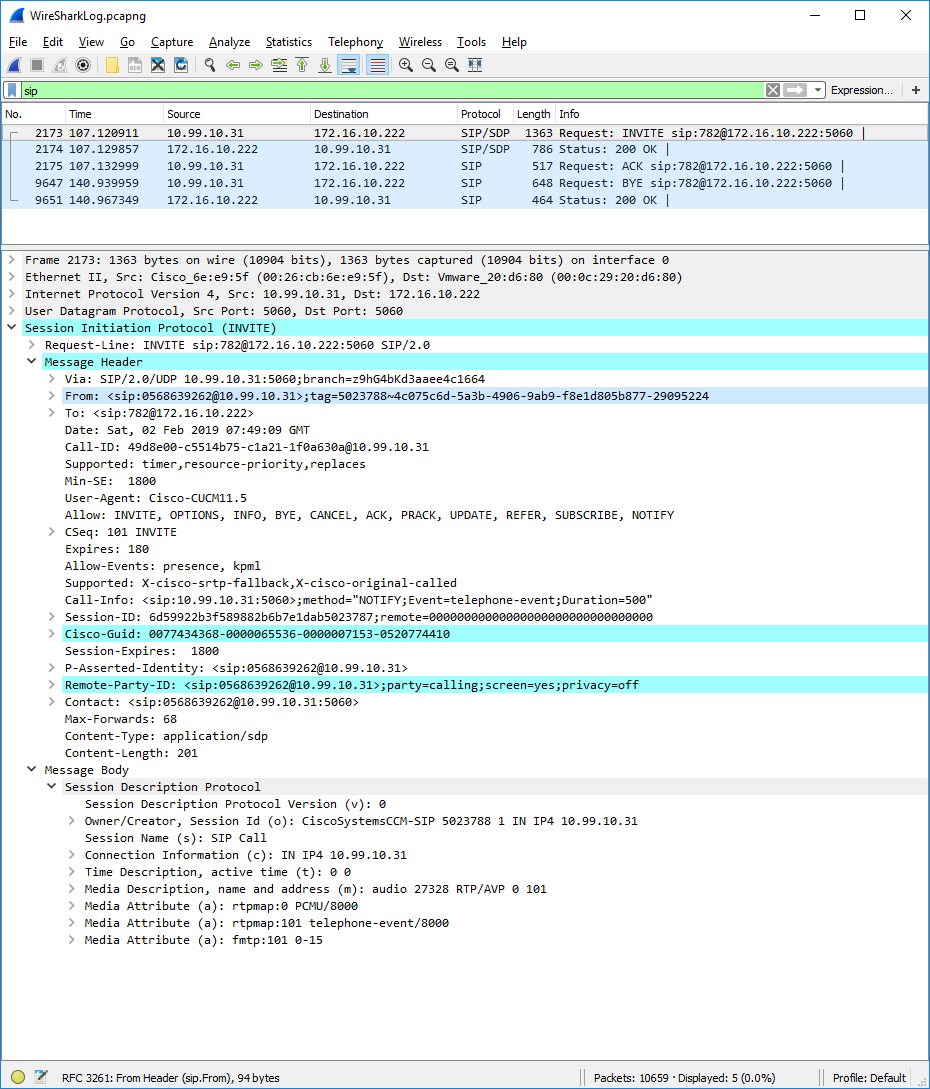Viewport: 930px width, 1089px height.
Task: Clear the display filter with X button
Action: (x=773, y=90)
